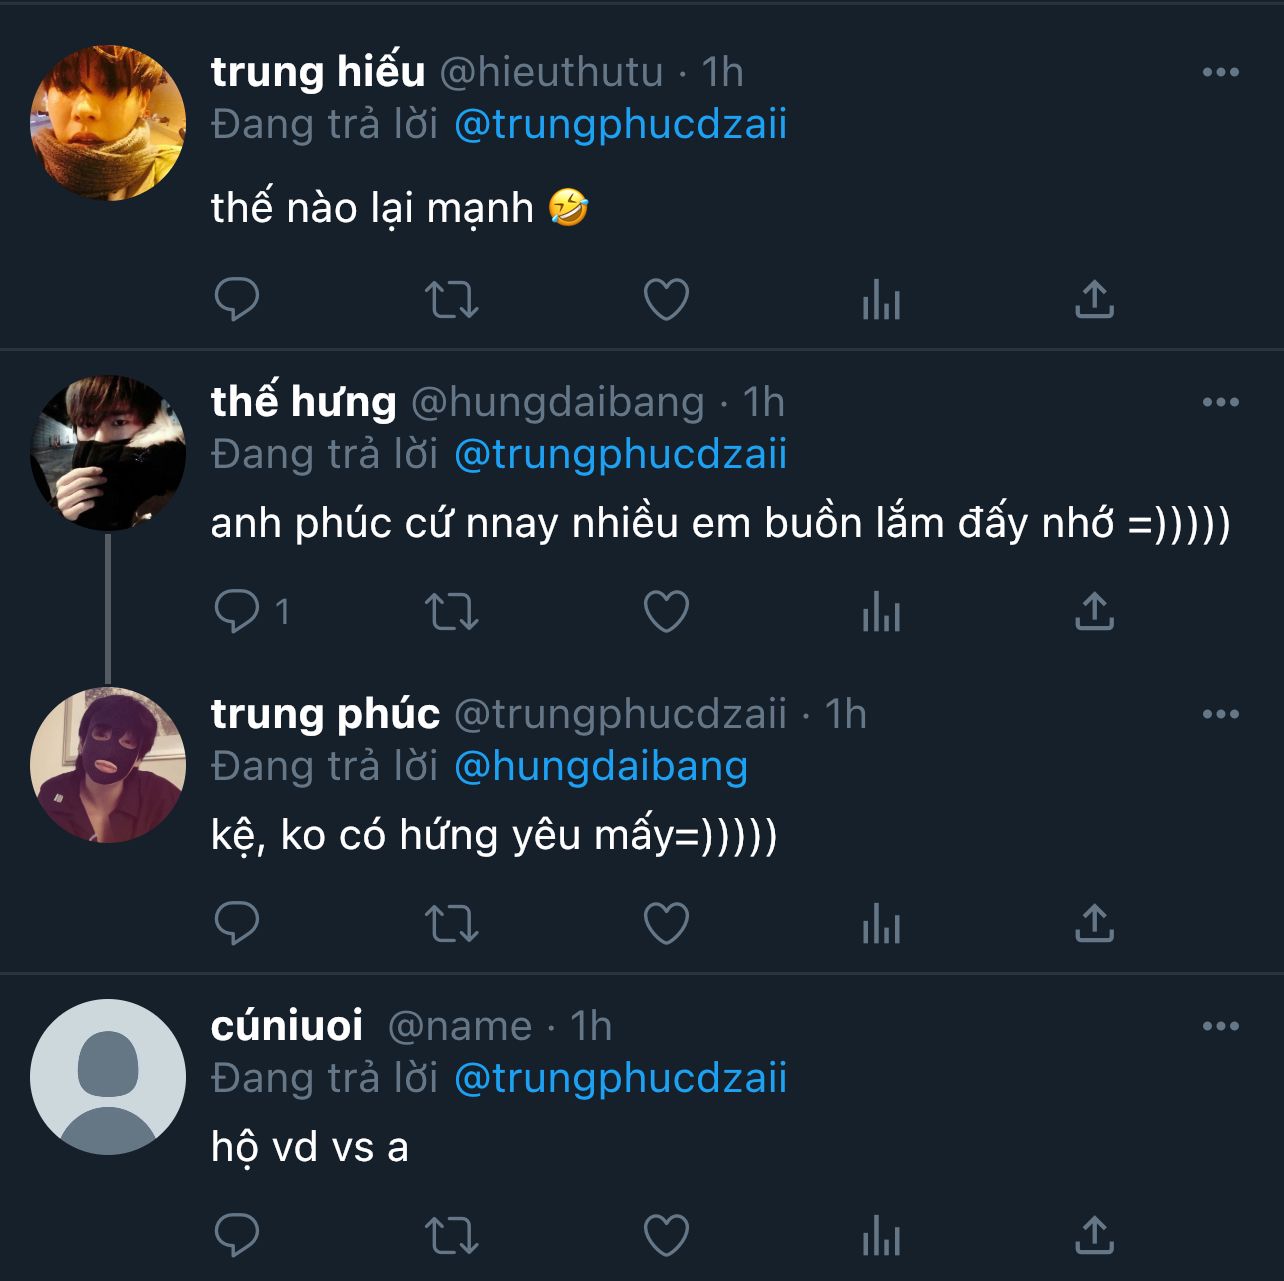Retweet trung phúc's reply
This screenshot has height=1281, width=1284.
452,923
